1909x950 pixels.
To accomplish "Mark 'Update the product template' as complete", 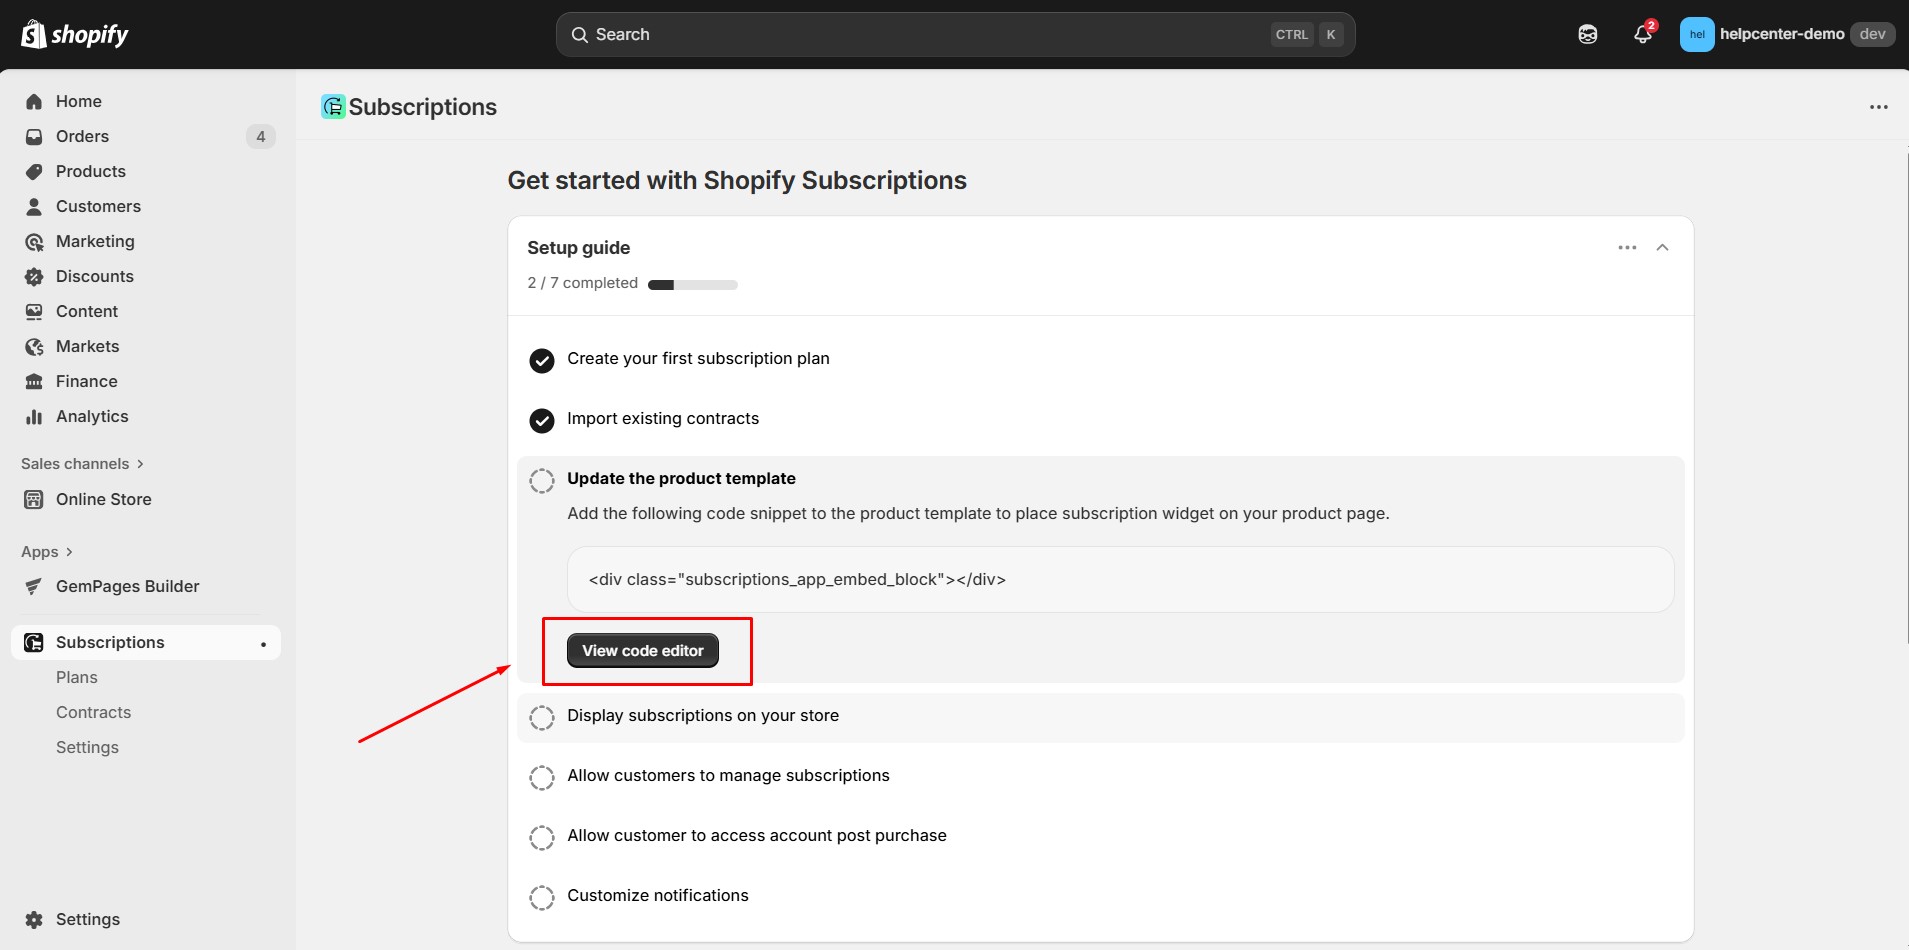I will [542, 480].
